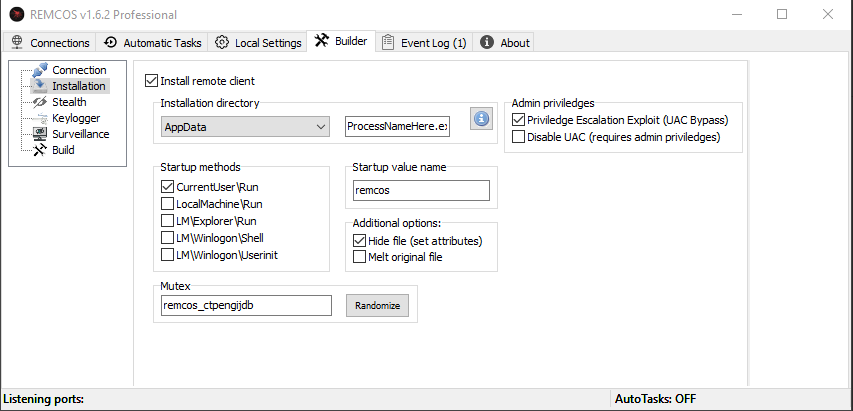Screen dimensions: 853x411
Task: Click the gear icon on Local Settings tab
Action: click(221, 42)
